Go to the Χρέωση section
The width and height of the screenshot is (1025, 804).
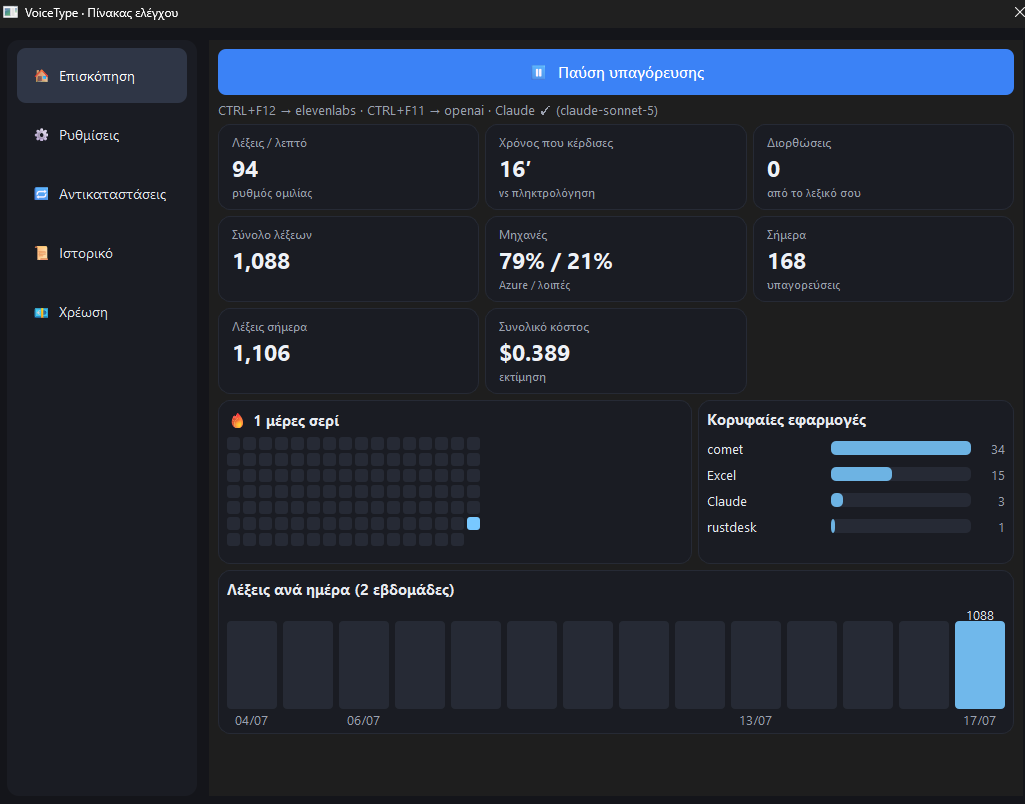(x=102, y=312)
